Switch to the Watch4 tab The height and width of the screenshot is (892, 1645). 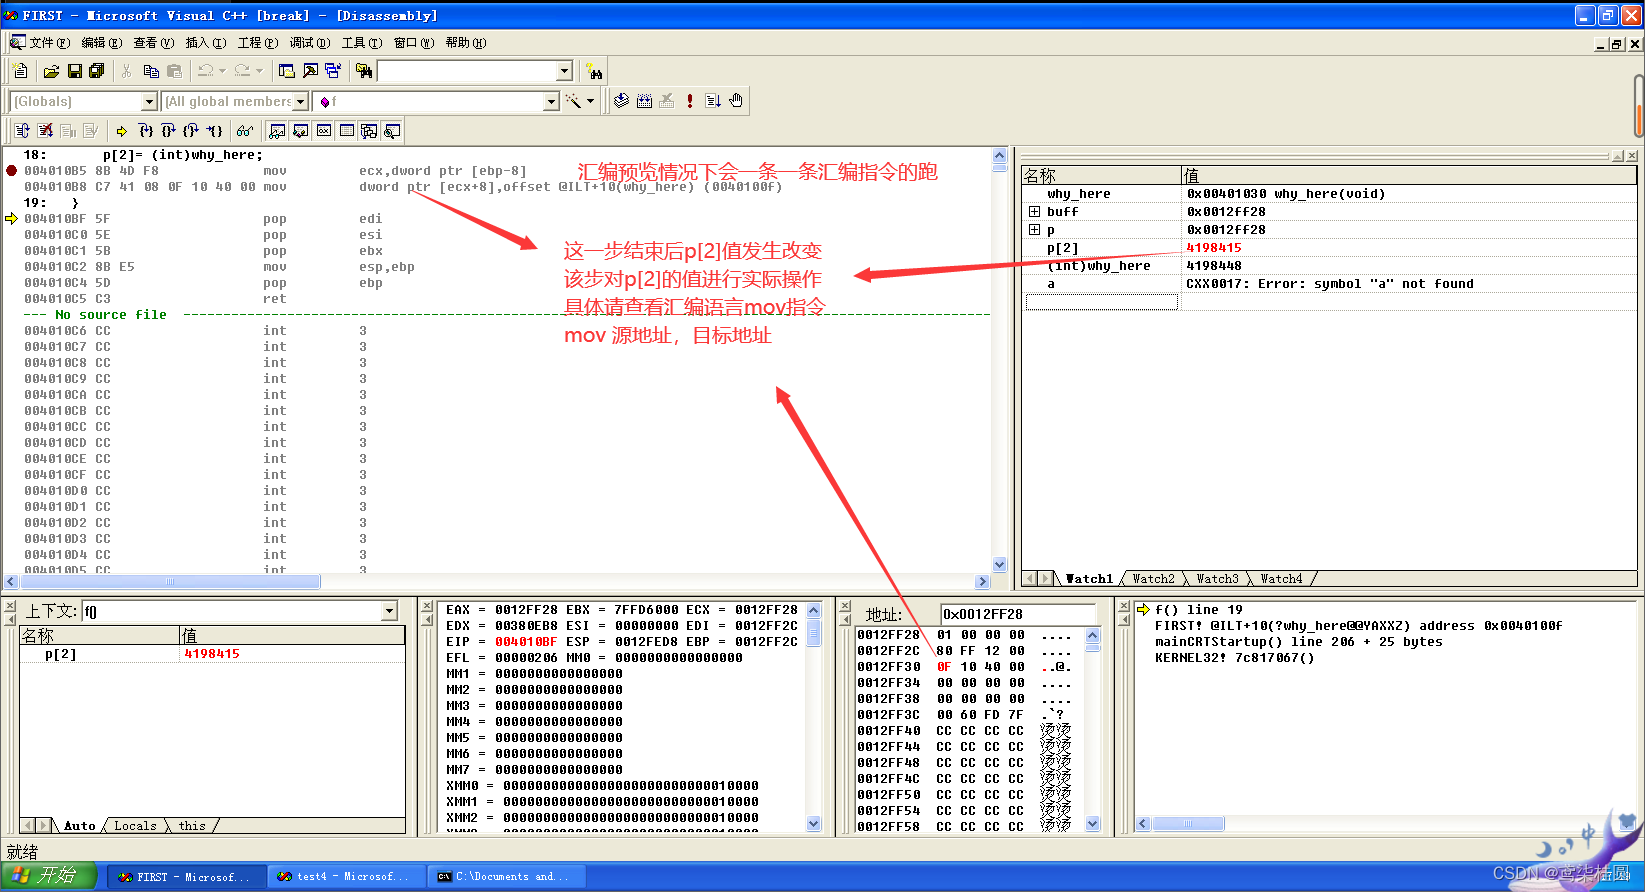pos(1281,579)
